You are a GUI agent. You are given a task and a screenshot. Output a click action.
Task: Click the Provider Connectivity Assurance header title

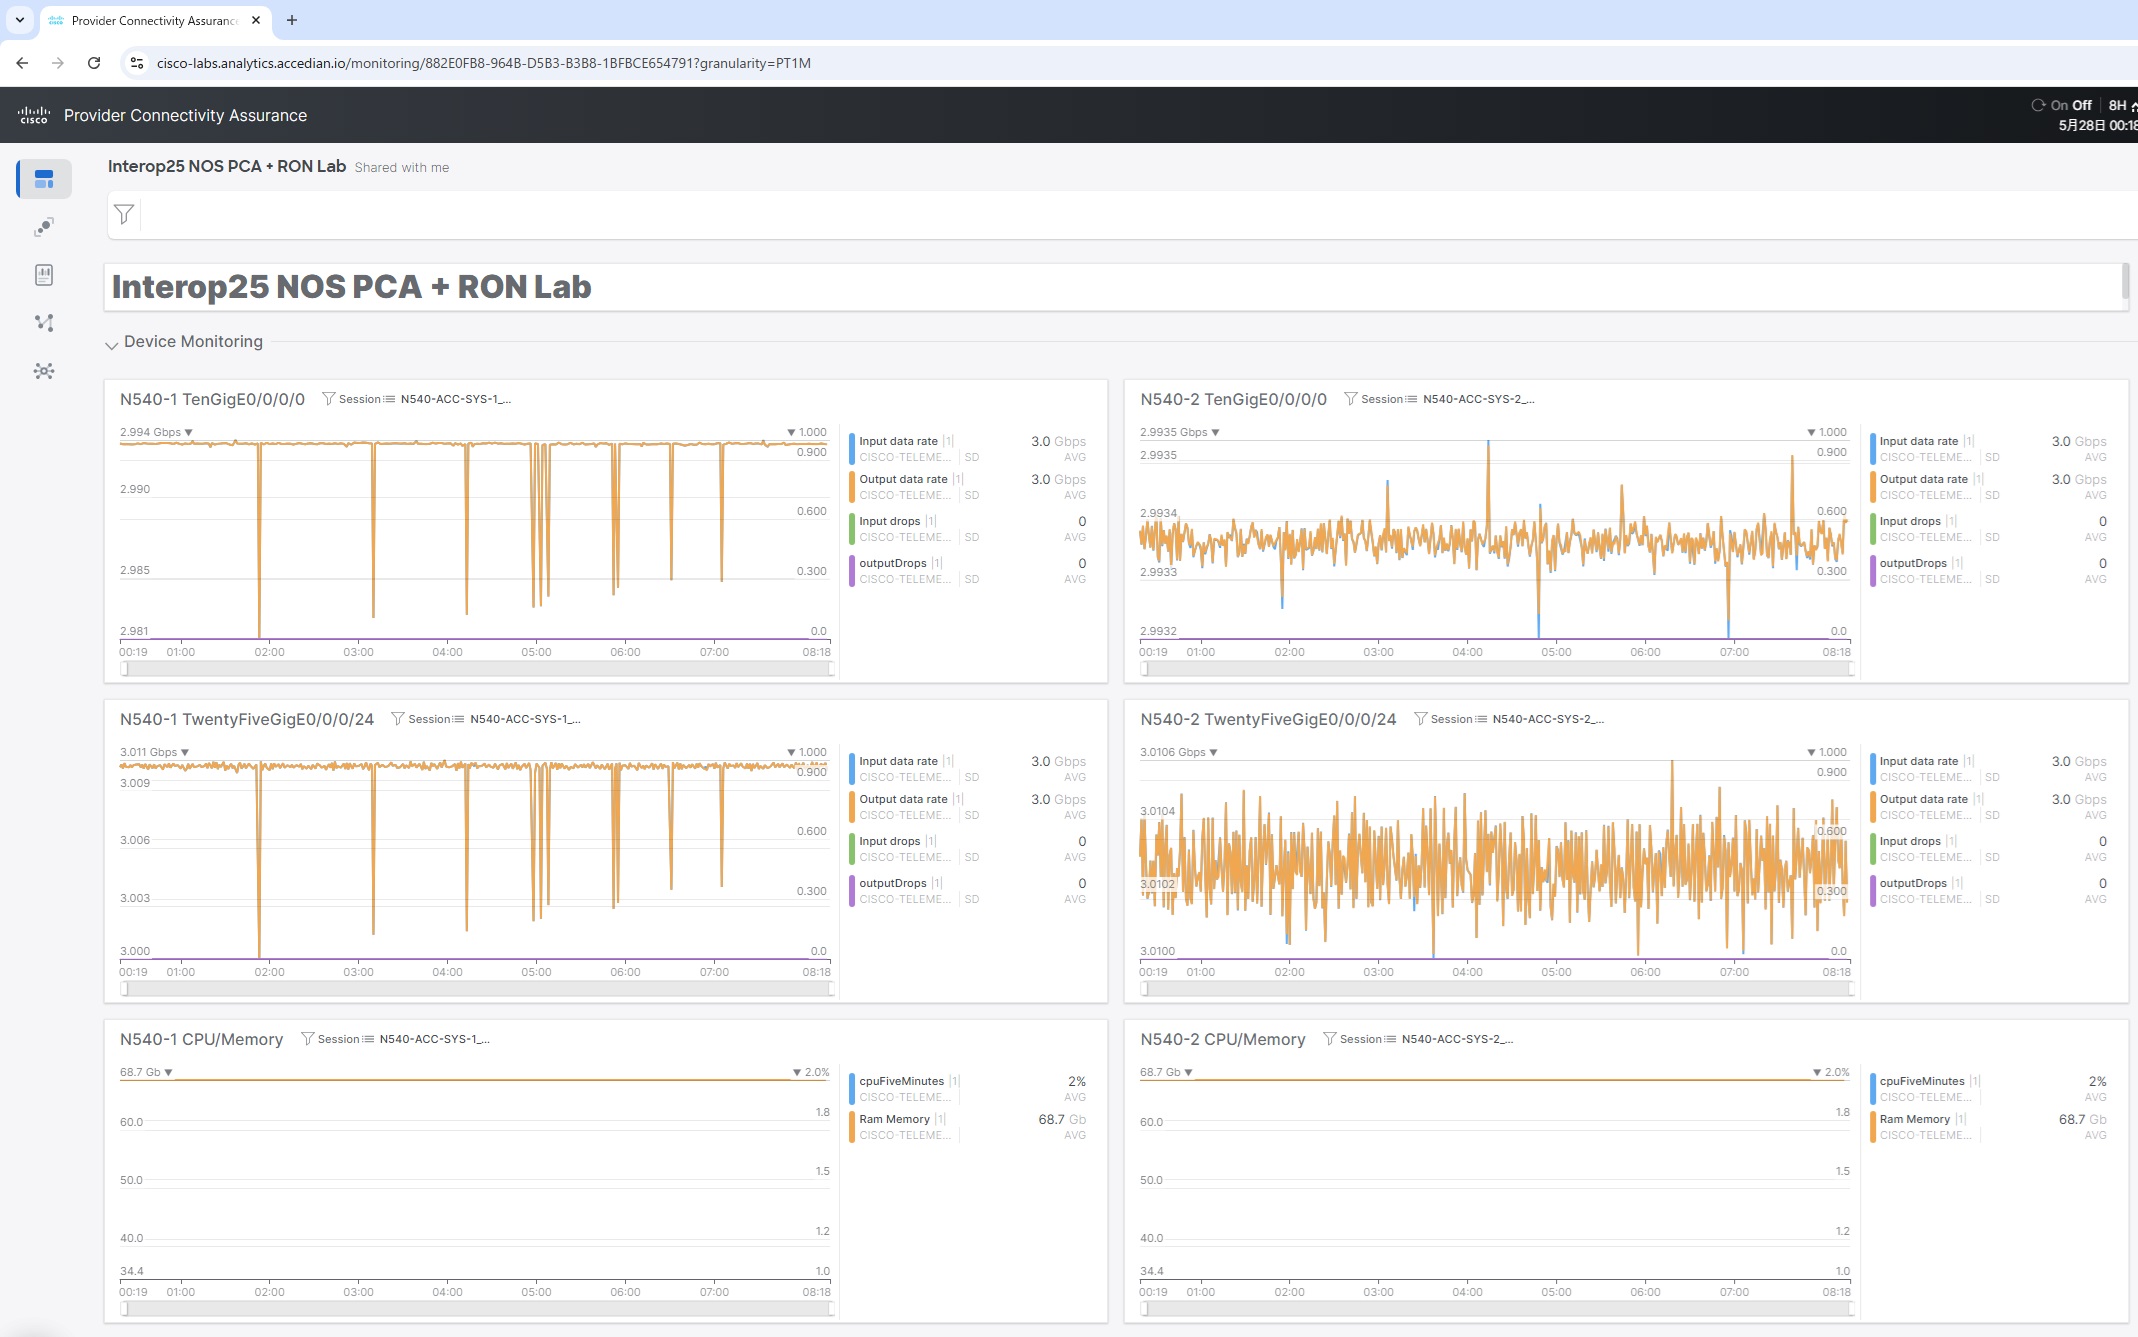[185, 115]
